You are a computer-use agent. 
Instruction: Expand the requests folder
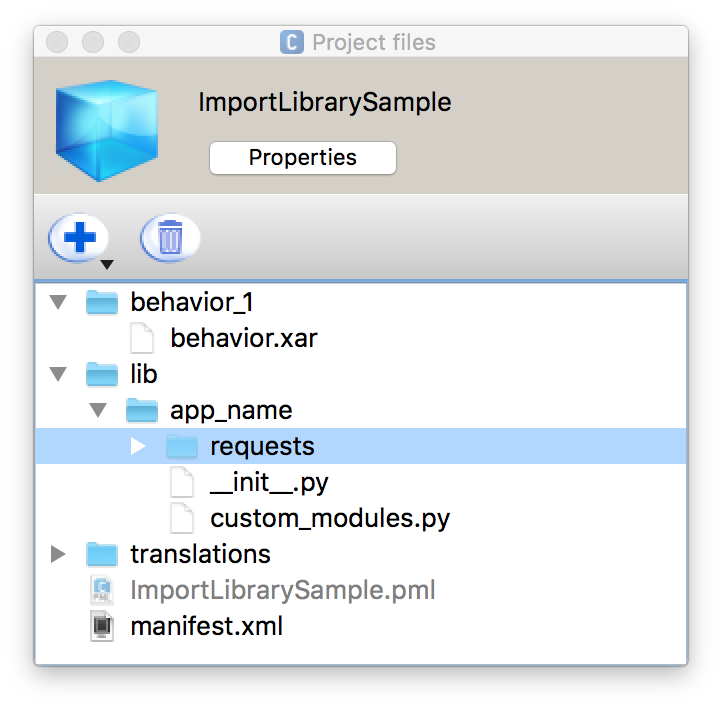click(x=138, y=446)
